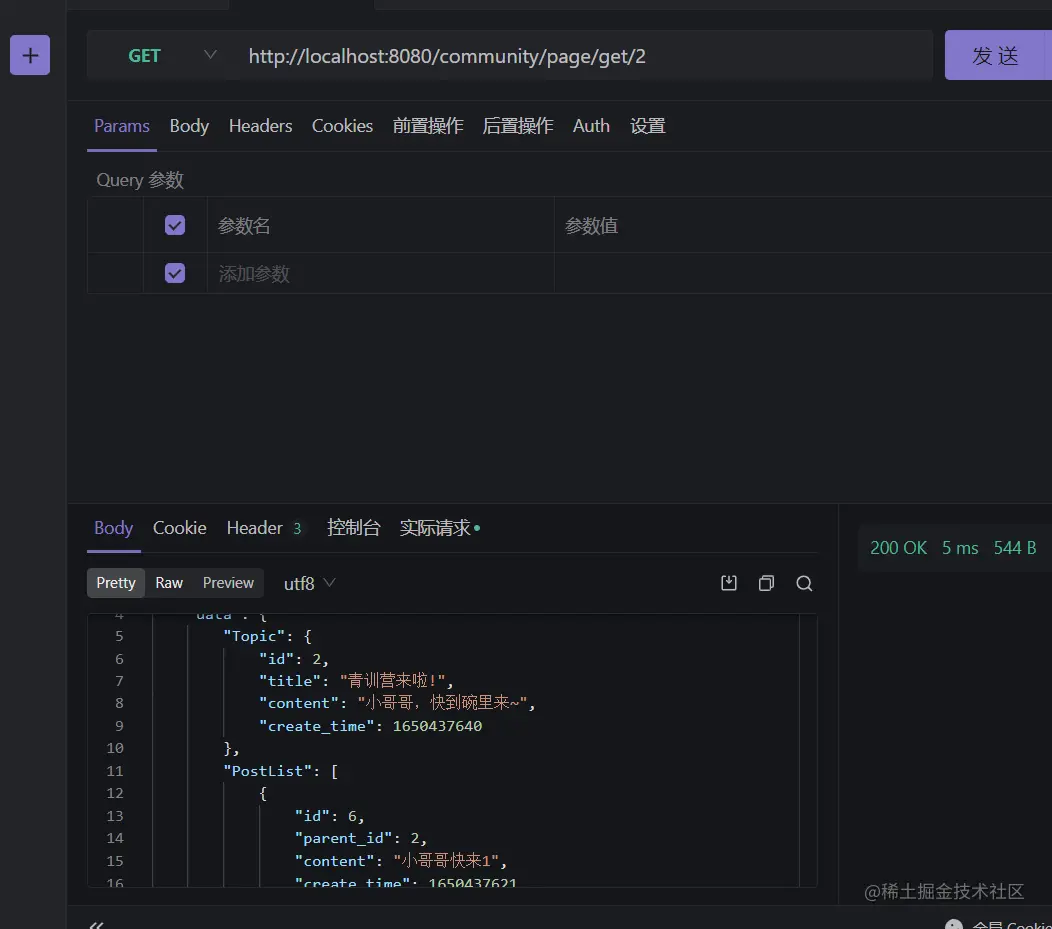
Task: Search the response with magnifier icon
Action: coord(804,583)
